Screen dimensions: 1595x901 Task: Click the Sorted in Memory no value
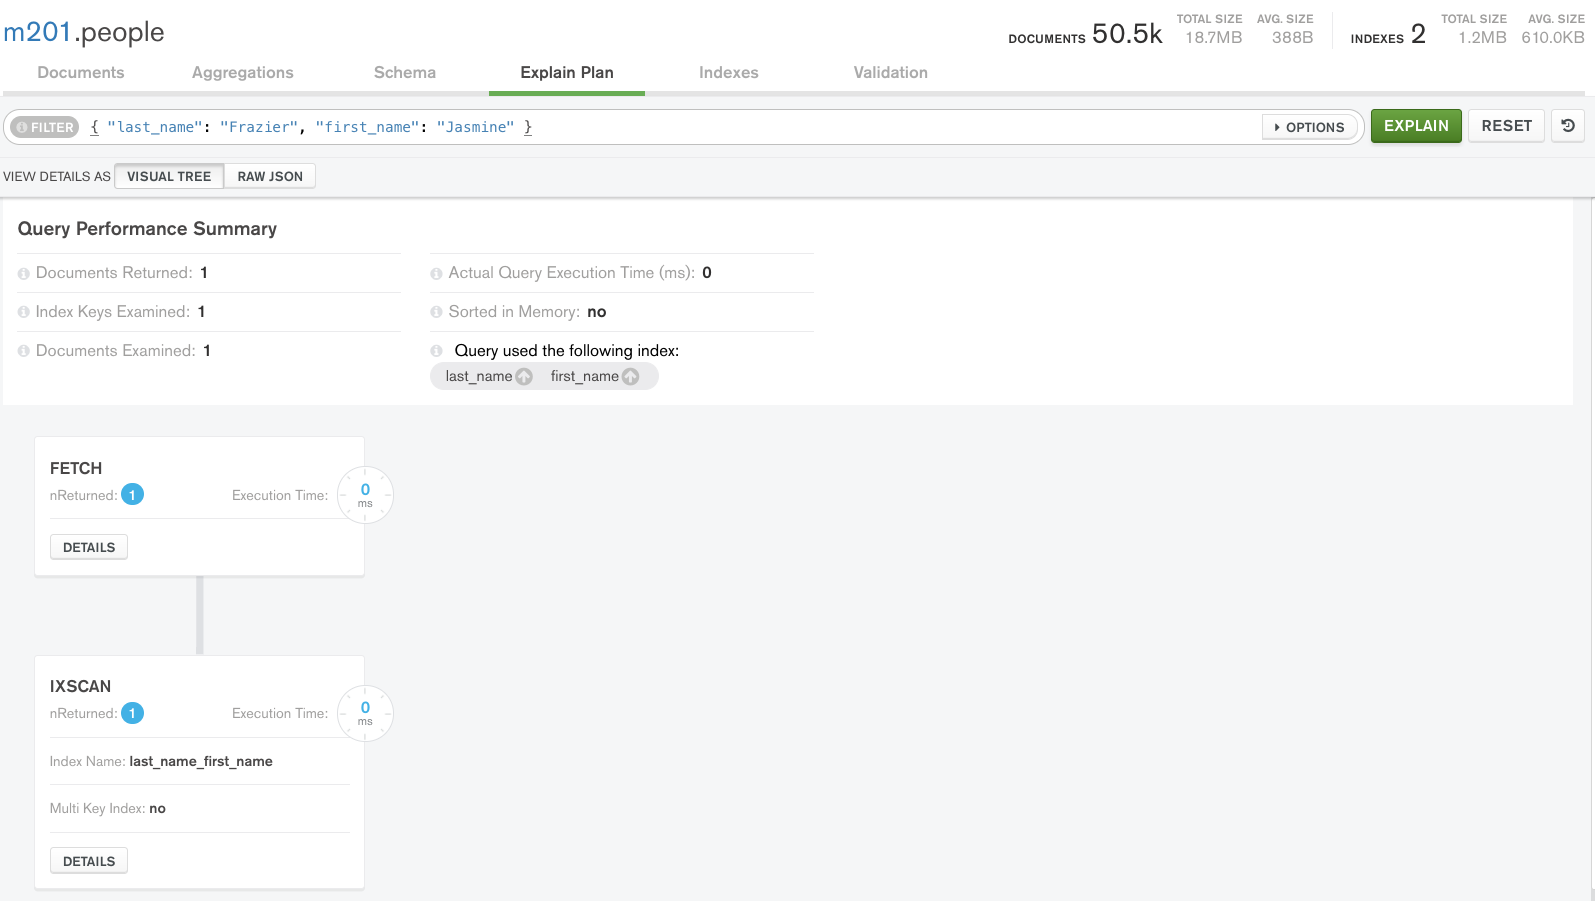tap(597, 312)
